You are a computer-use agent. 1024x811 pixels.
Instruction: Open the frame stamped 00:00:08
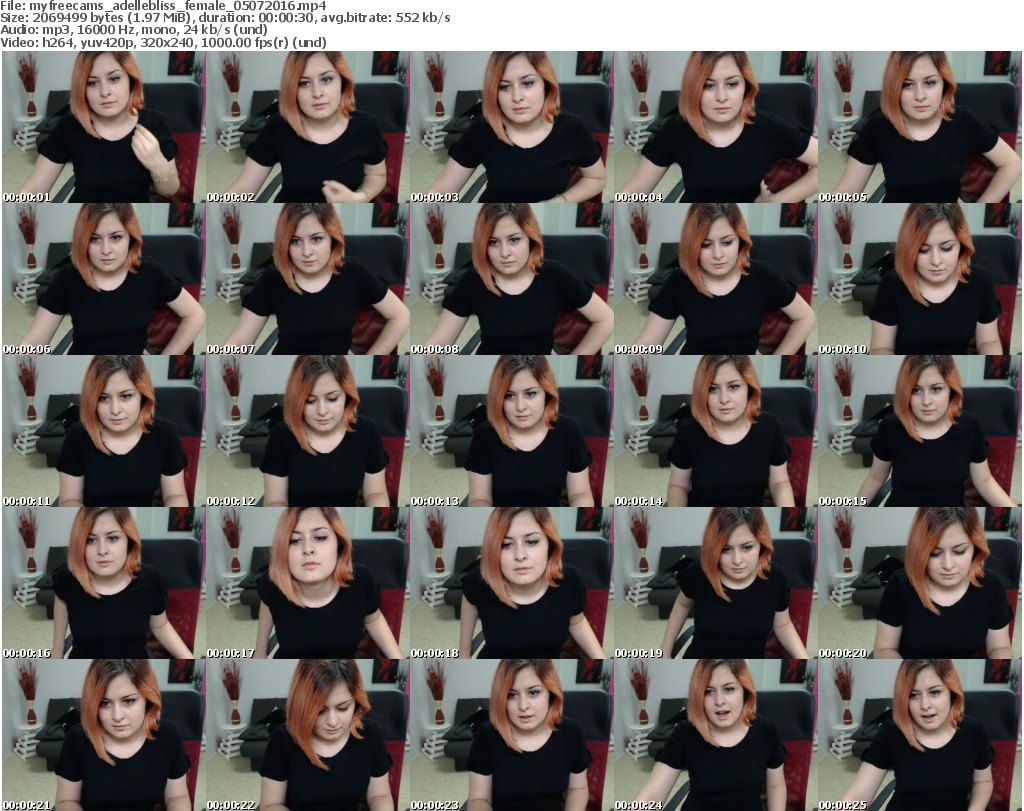[x=511, y=279]
